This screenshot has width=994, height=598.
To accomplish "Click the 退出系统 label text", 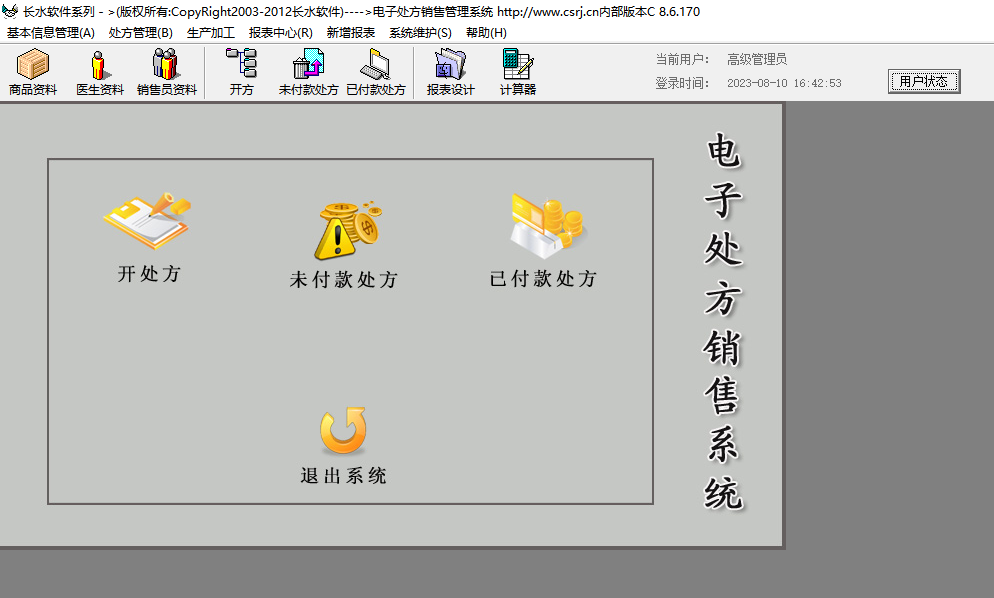I will pos(344,476).
